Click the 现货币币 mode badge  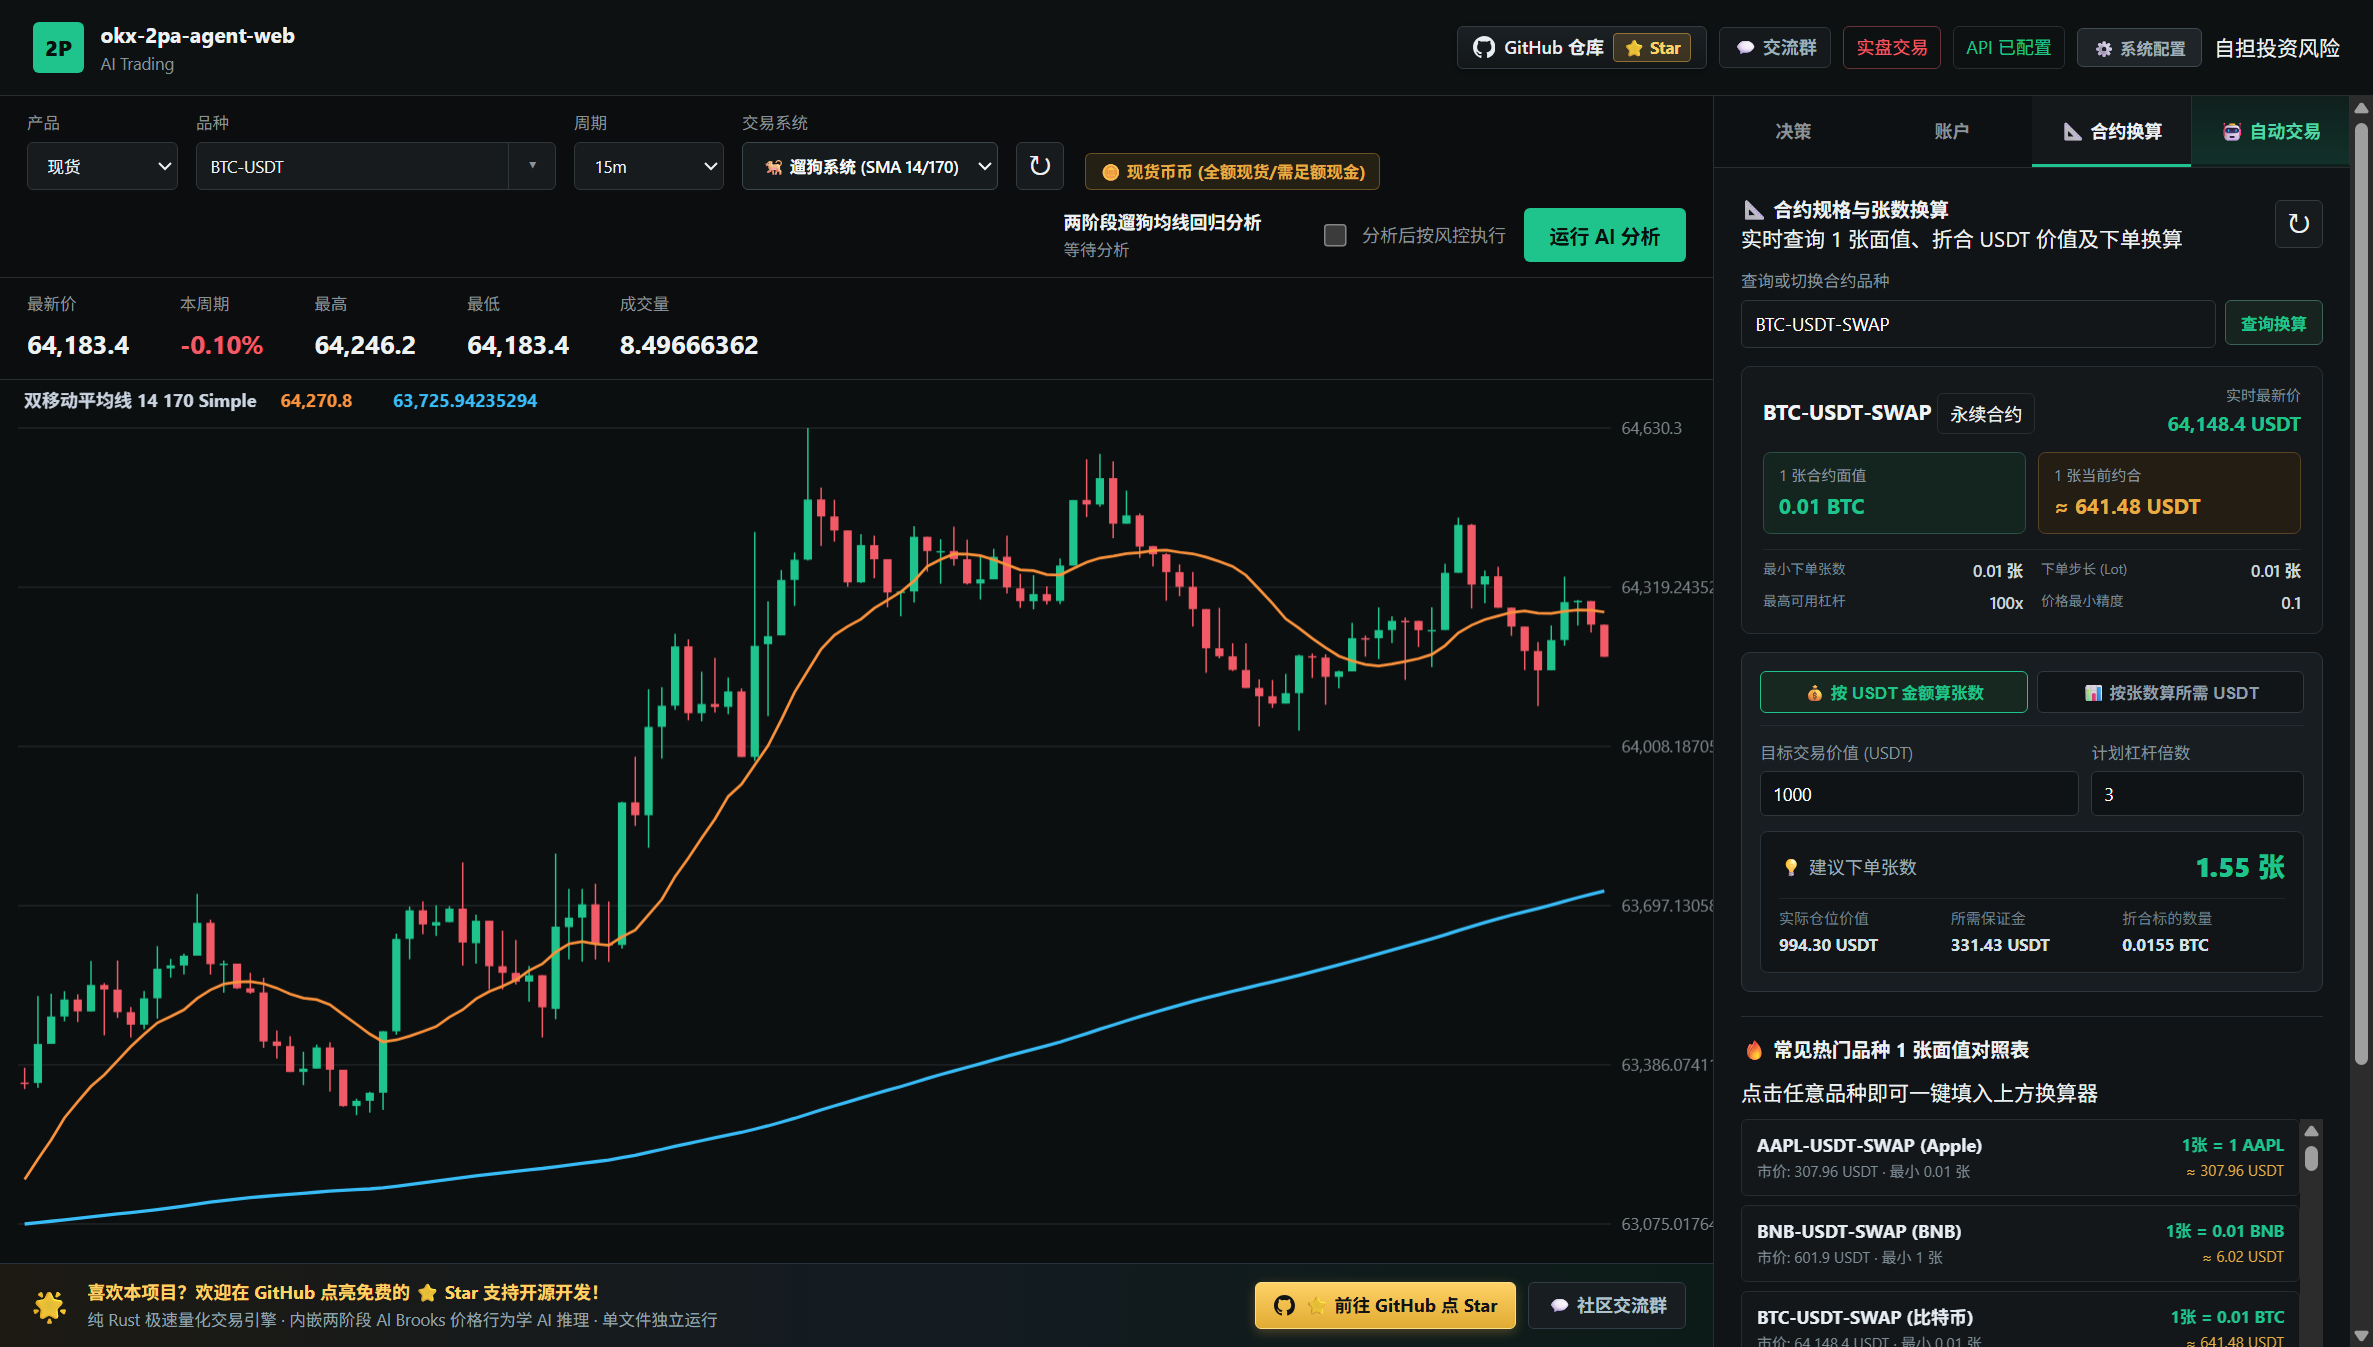point(1232,172)
